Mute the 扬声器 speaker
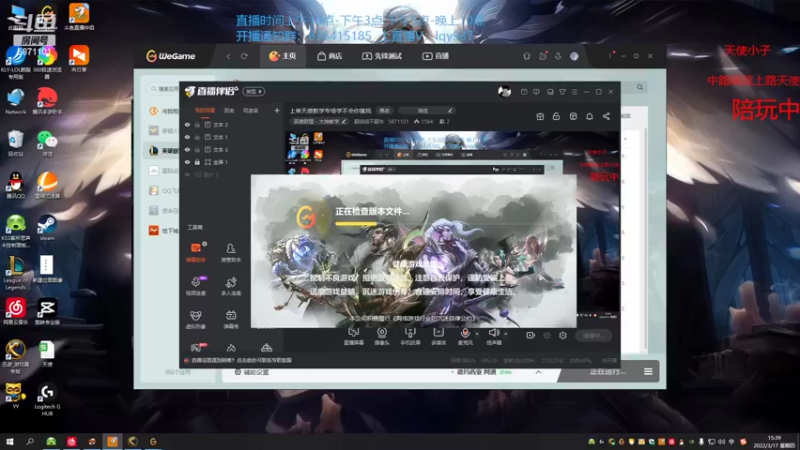The height and width of the screenshot is (450, 800). (x=493, y=336)
